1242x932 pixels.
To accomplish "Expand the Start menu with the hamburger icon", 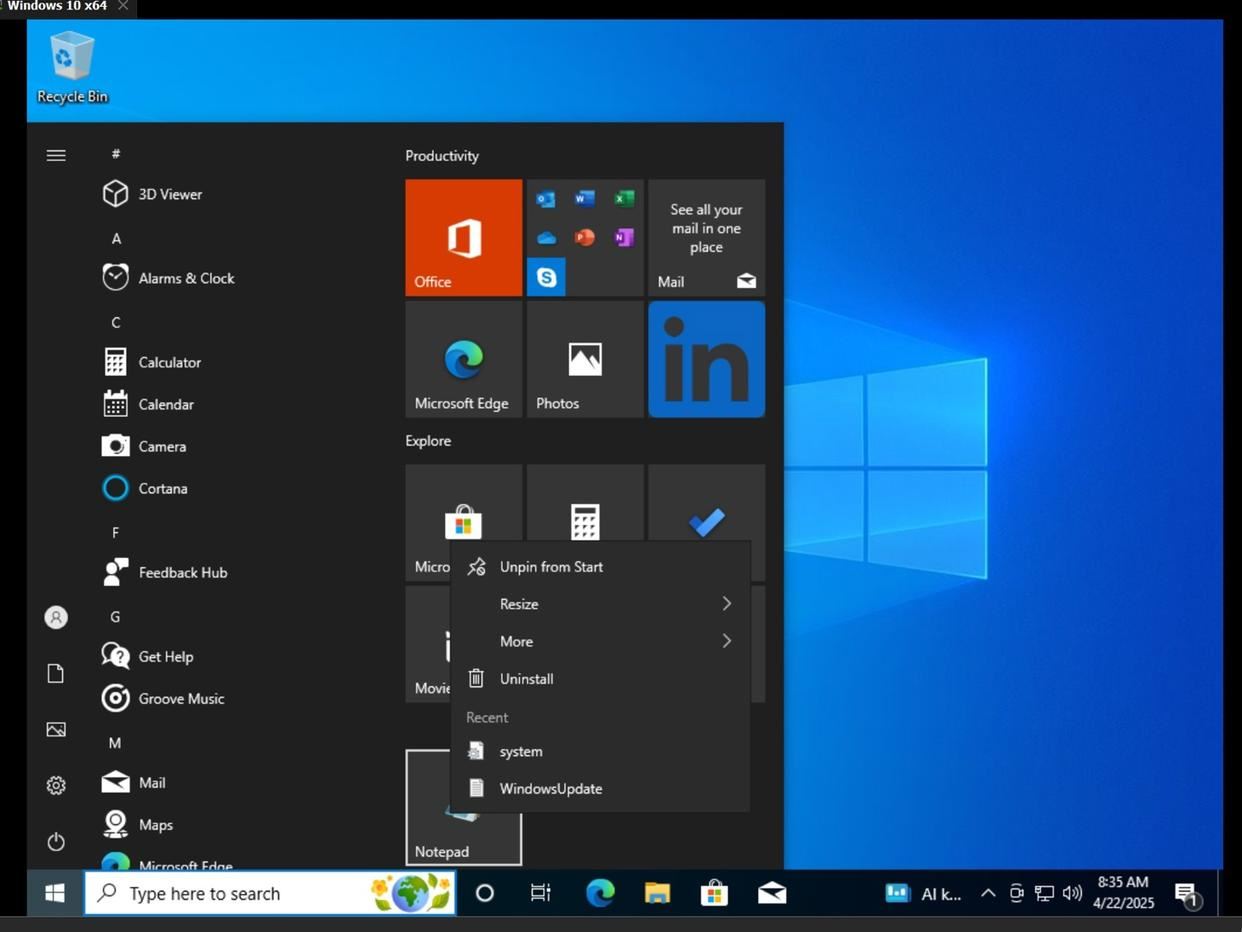I will pos(56,155).
